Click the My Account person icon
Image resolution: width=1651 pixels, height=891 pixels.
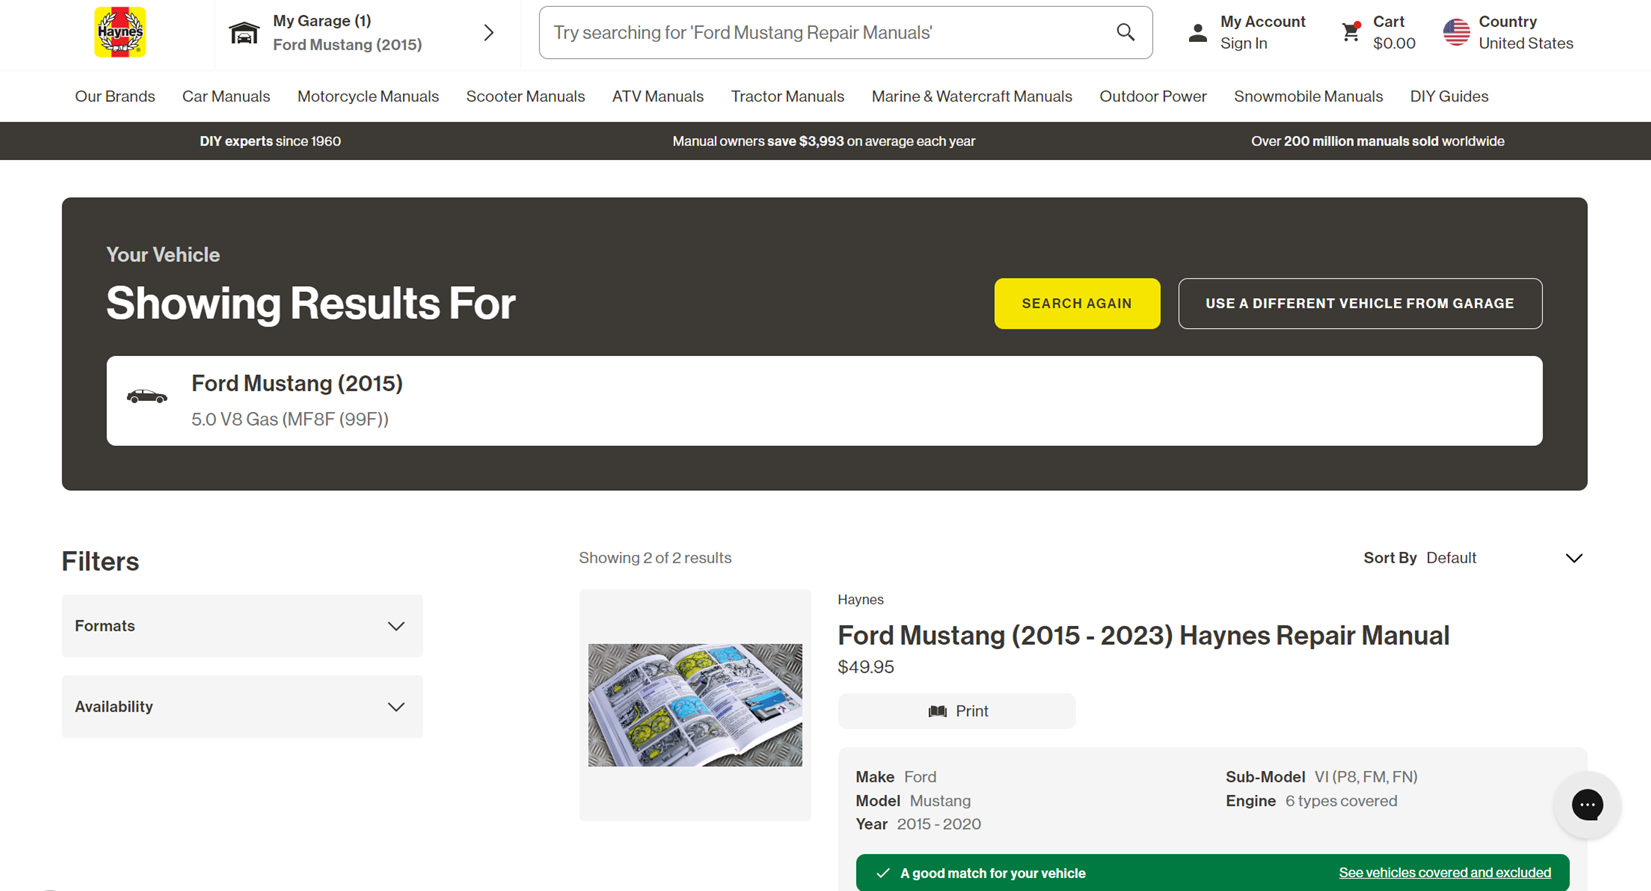coord(1197,33)
